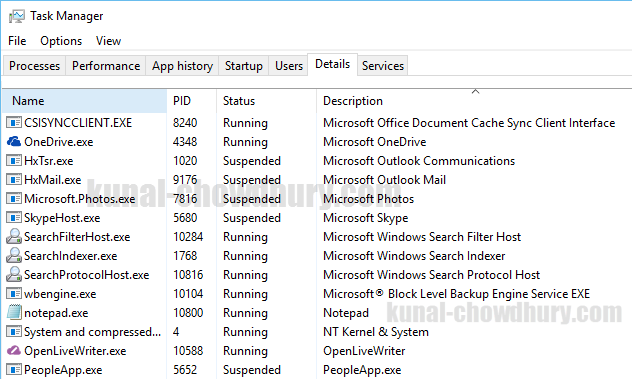632x379 pixels.
Task: Select the SearchFilterHost.exe search icon
Action: point(14,236)
